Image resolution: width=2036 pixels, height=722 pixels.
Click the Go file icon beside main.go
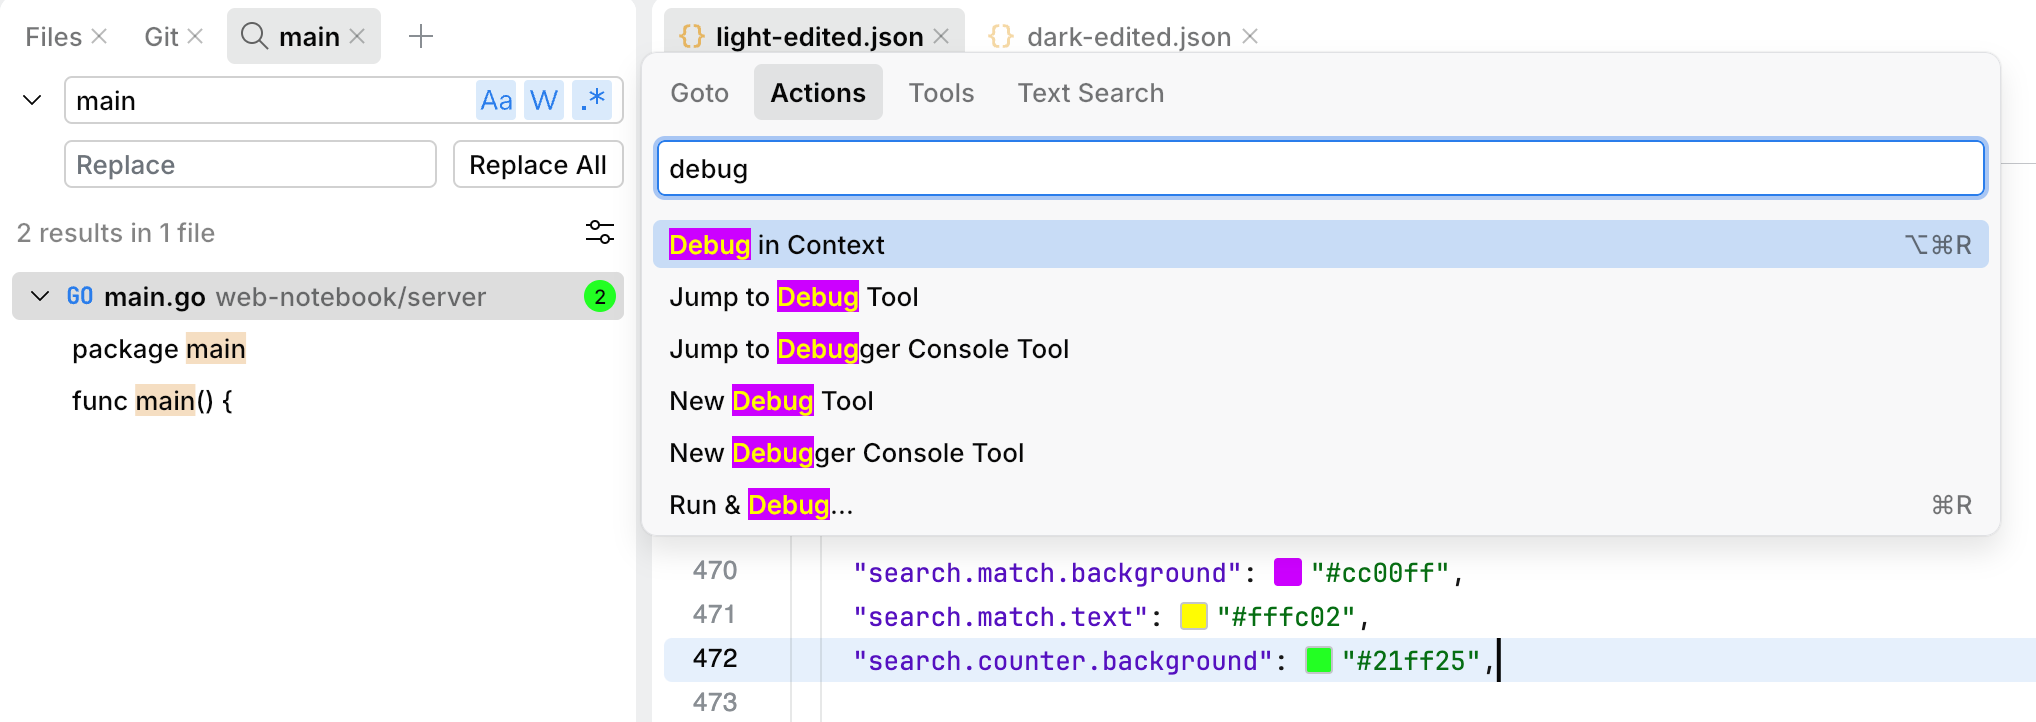coord(80,297)
